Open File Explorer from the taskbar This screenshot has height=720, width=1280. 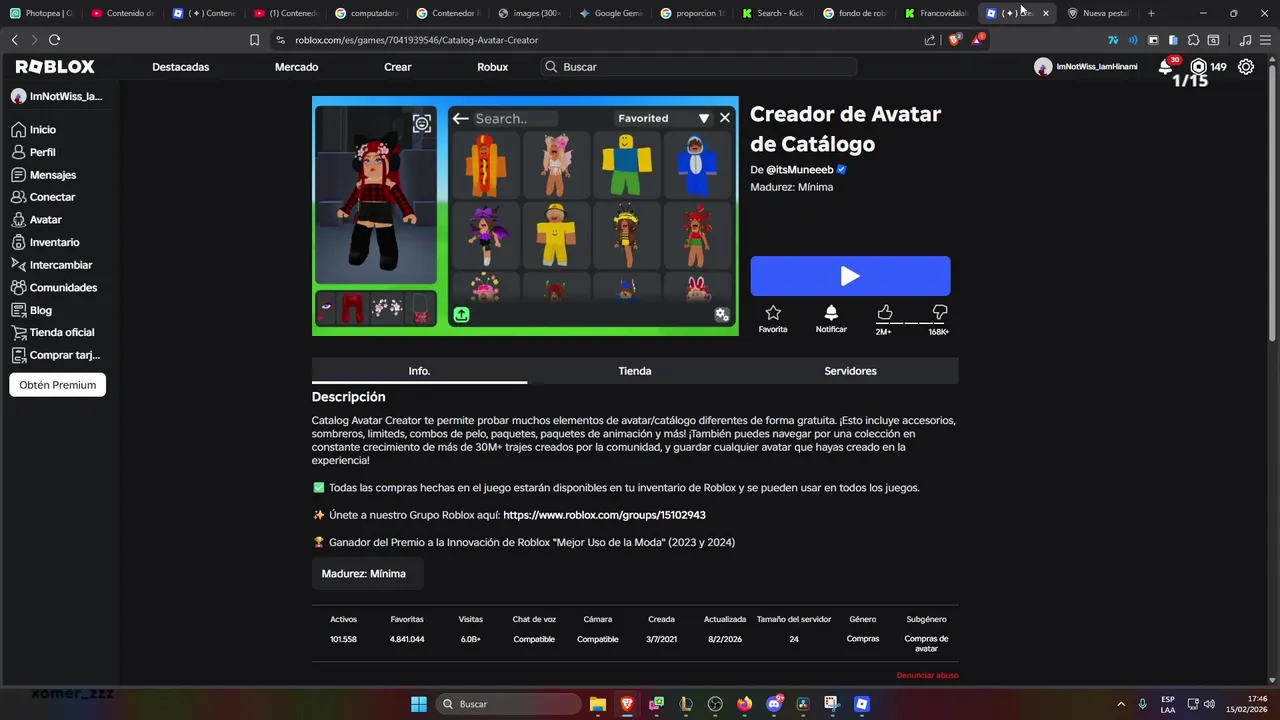tap(598, 704)
